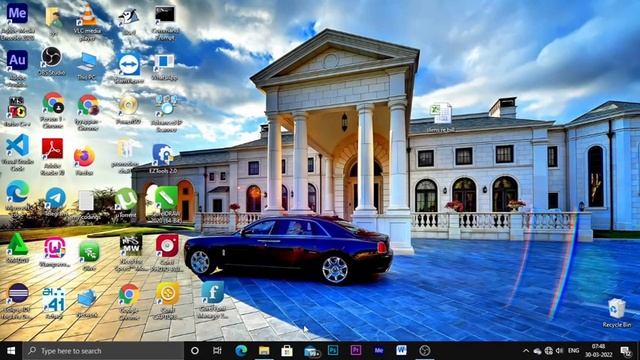Open the green triangle app shortcut

pyautogui.click(x=17, y=247)
